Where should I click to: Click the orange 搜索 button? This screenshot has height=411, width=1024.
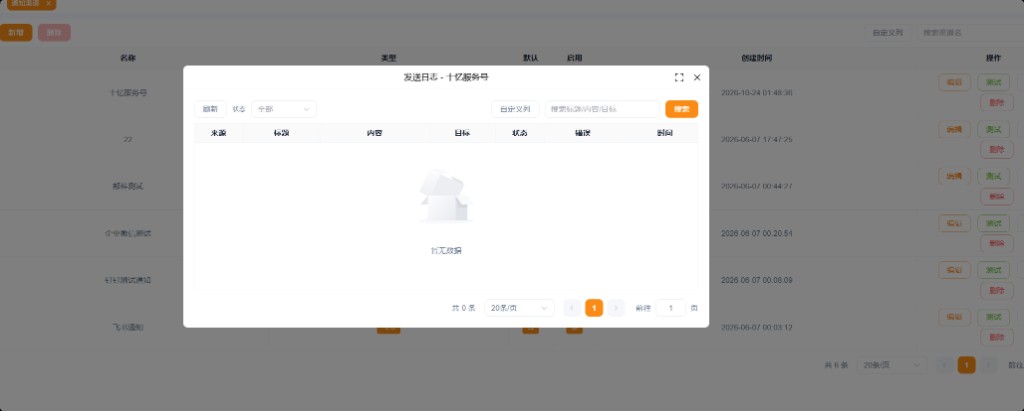682,109
